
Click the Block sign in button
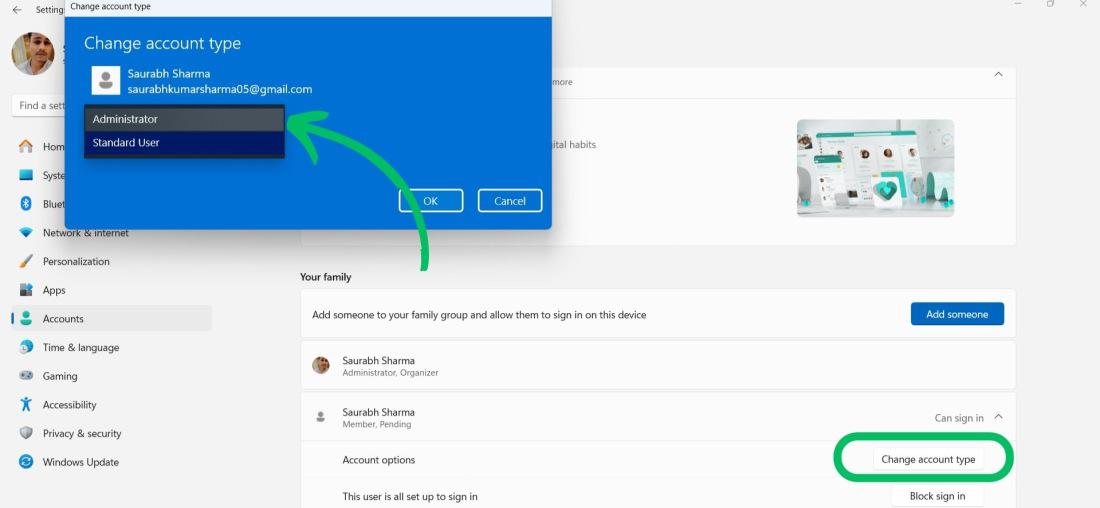937,496
